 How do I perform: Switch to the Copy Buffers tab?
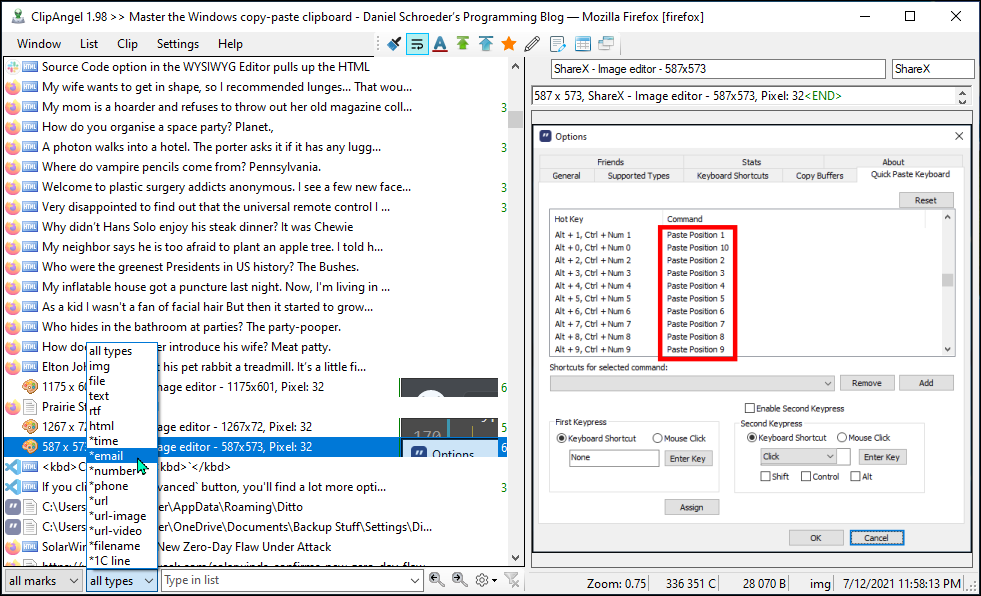tap(820, 176)
